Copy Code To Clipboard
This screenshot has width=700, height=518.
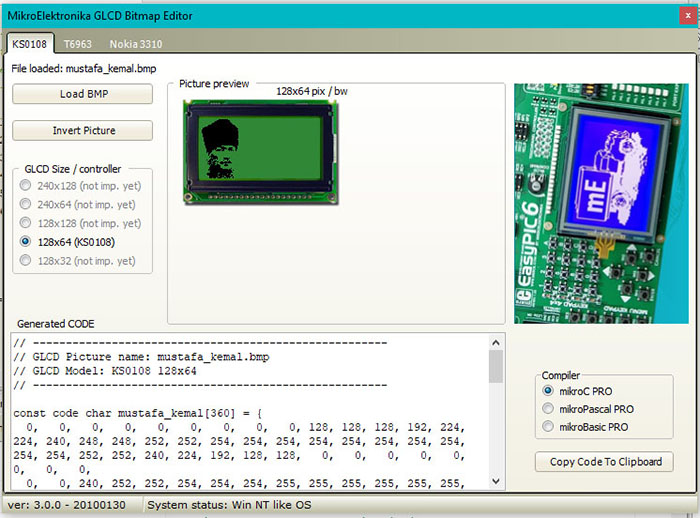pyautogui.click(x=604, y=462)
